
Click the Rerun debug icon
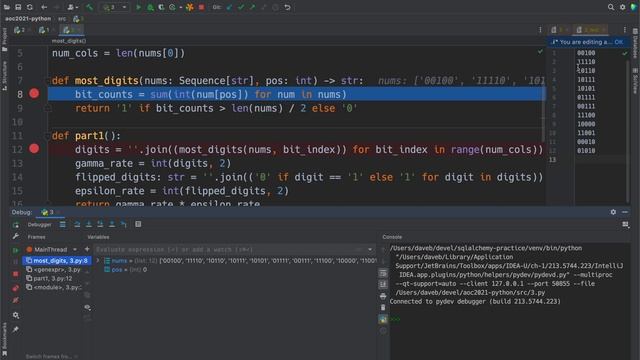coord(16,225)
